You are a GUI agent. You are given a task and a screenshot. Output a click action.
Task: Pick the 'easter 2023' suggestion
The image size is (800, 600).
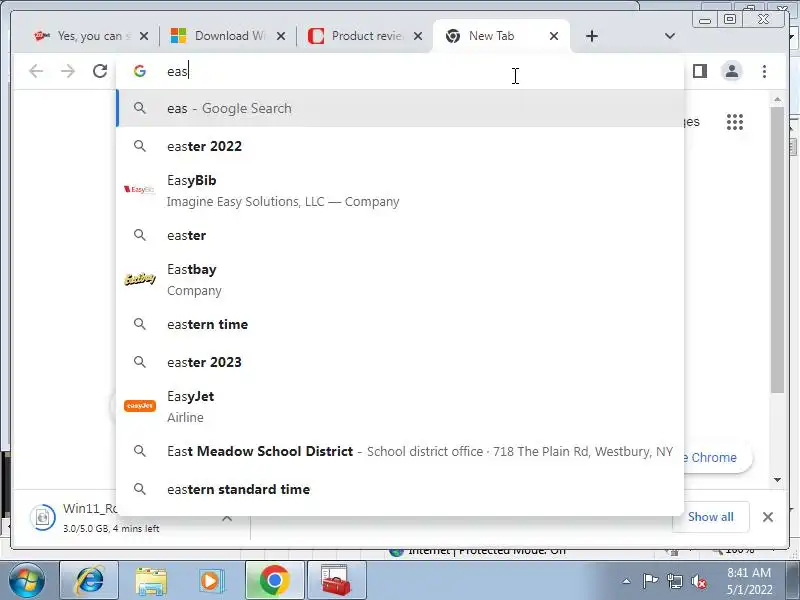(x=401, y=362)
